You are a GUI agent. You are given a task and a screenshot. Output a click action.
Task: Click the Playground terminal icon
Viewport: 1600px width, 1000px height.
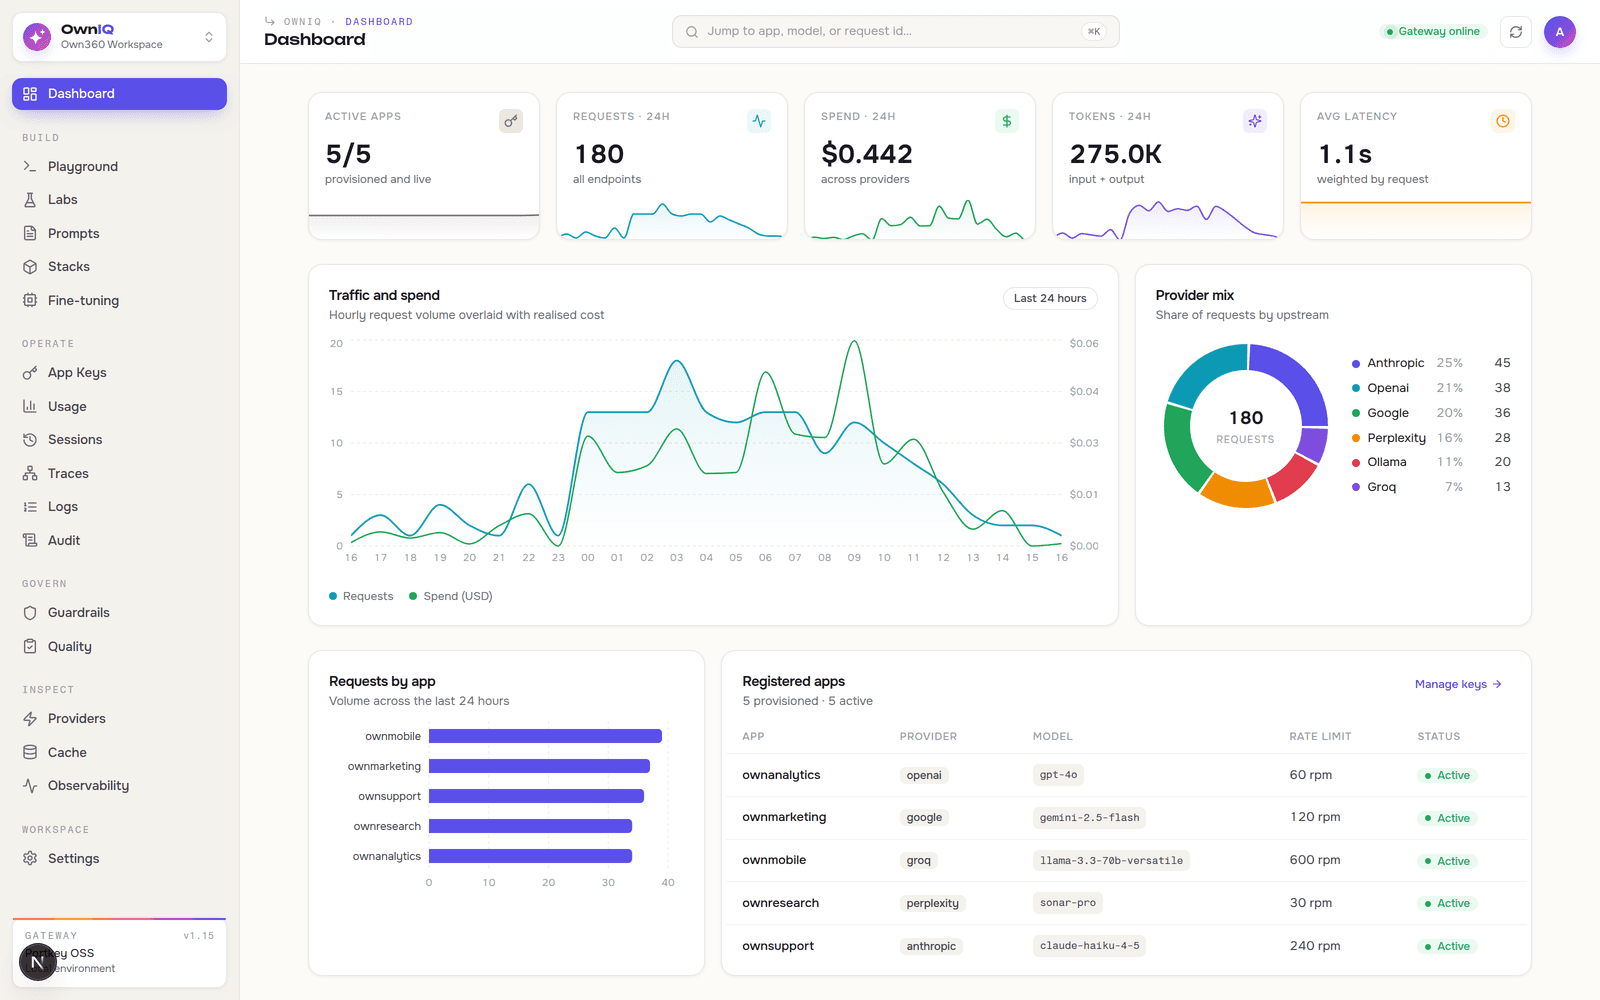(30, 167)
